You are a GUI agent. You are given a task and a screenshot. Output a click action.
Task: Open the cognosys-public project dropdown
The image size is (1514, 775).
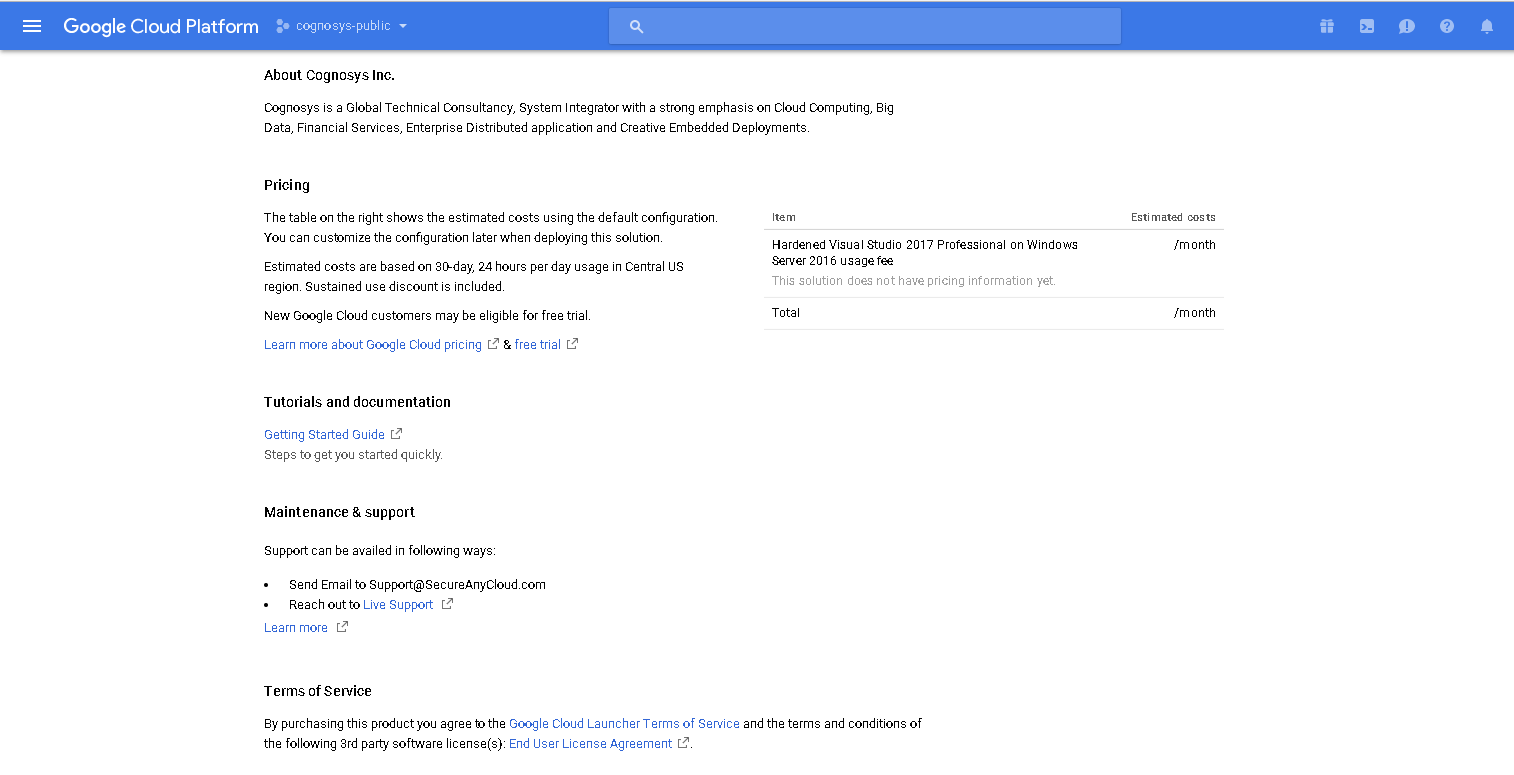coord(342,26)
